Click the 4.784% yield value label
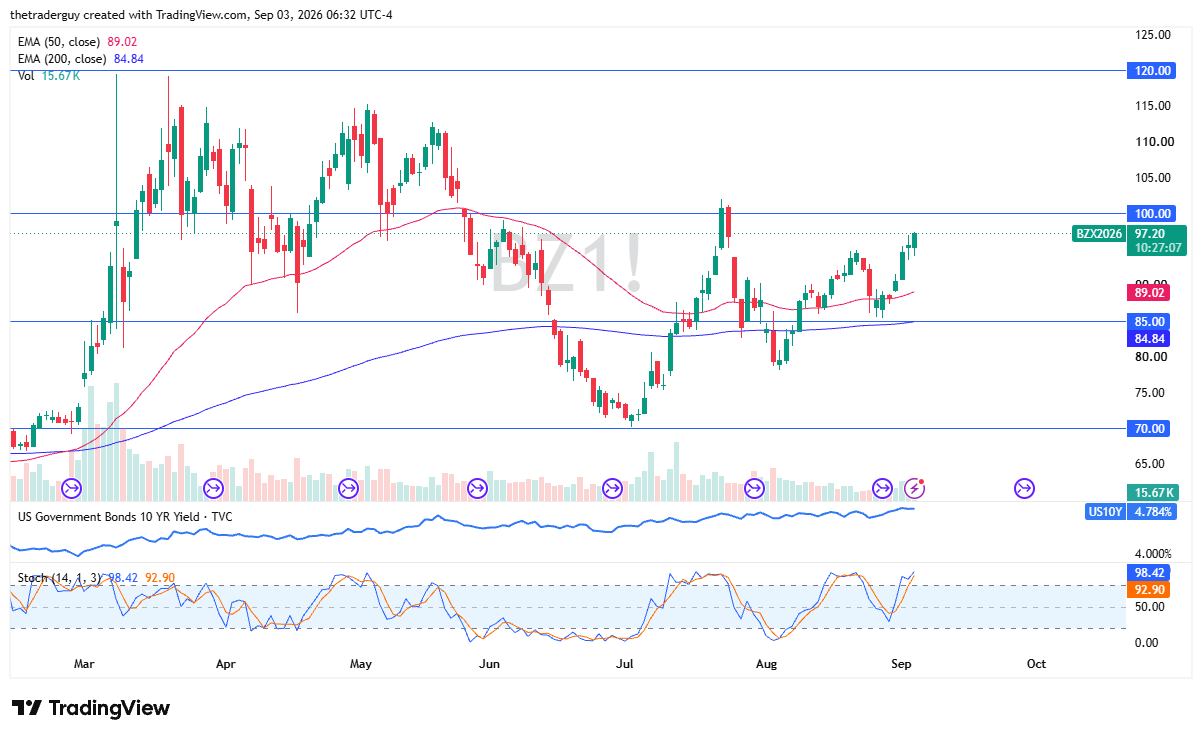This screenshot has width=1202, height=738. pyautogui.click(x=1153, y=512)
